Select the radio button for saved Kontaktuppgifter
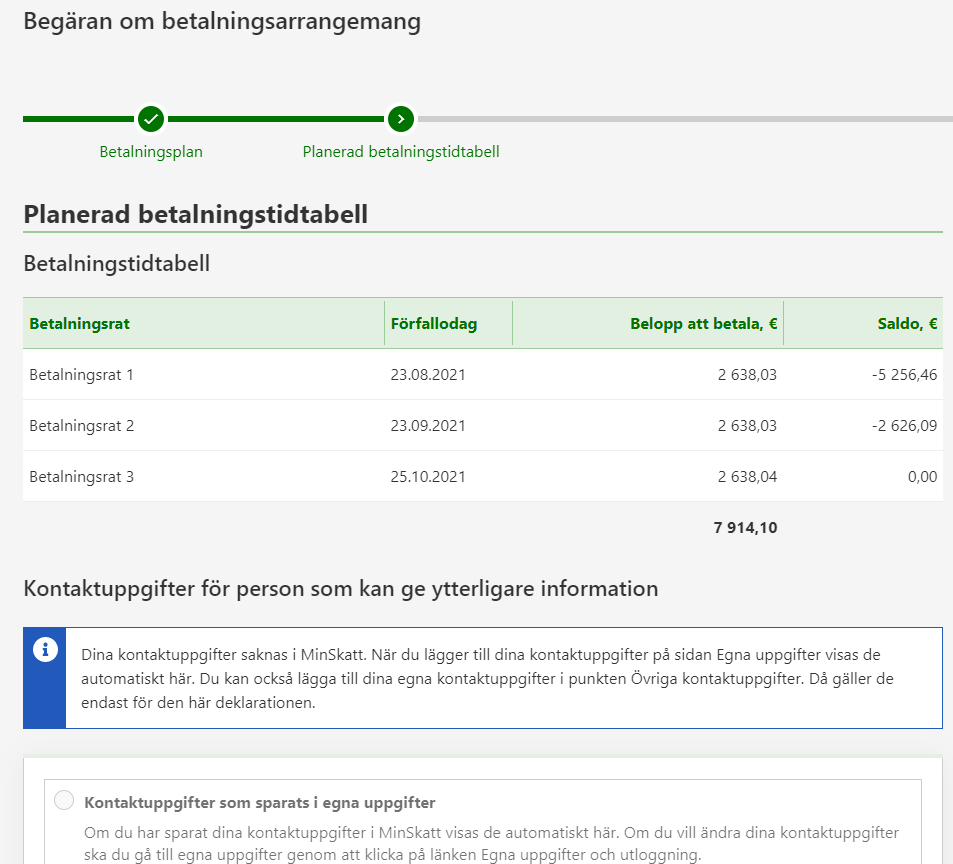 [x=64, y=800]
